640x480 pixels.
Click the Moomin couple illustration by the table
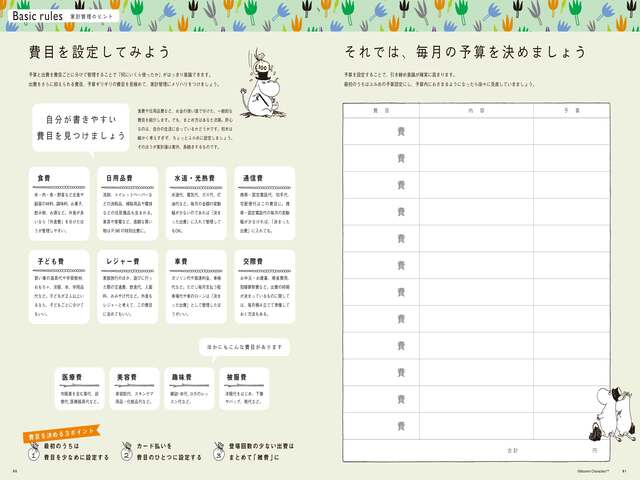[x=611, y=414]
